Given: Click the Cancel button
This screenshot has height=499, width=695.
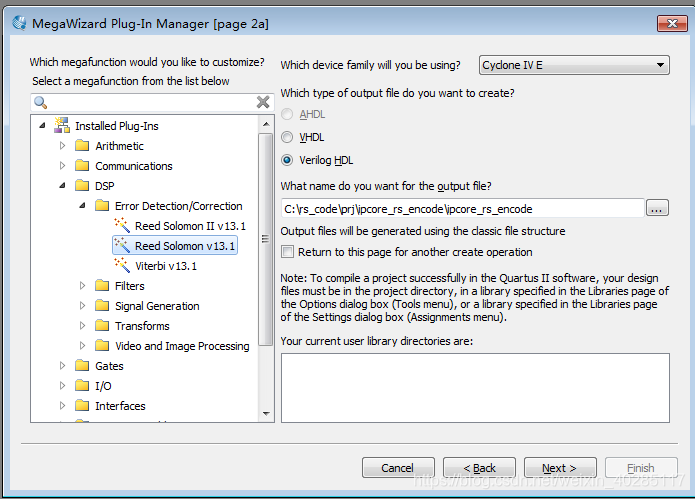Looking at the screenshot, I should point(398,468).
